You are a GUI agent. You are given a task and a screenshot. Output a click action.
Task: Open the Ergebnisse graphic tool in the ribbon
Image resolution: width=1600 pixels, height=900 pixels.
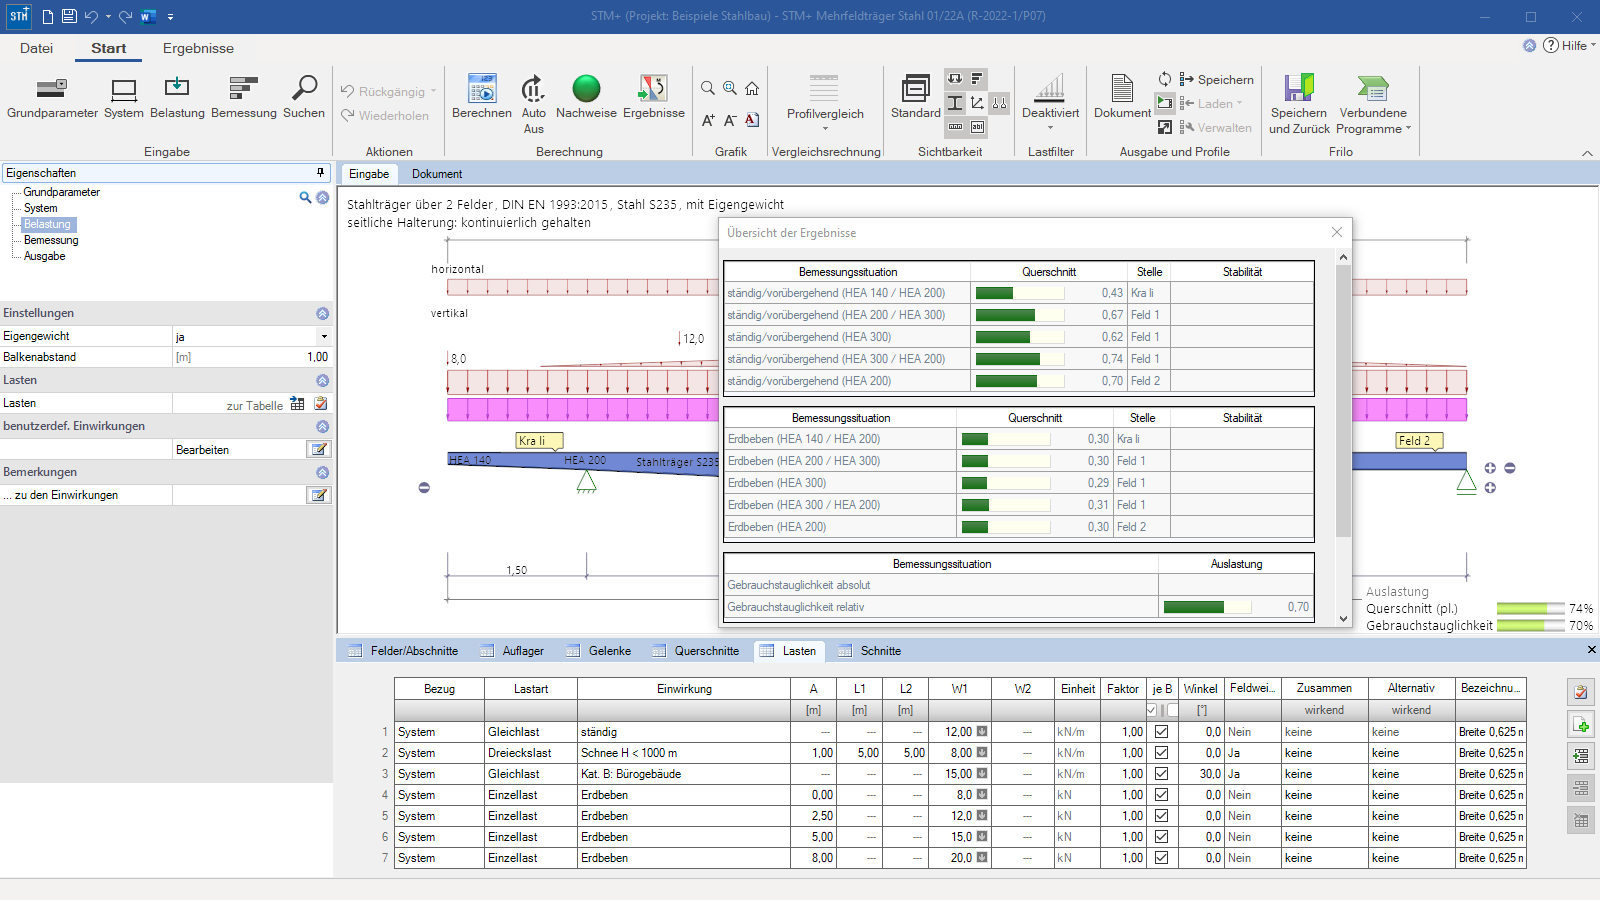click(x=653, y=98)
